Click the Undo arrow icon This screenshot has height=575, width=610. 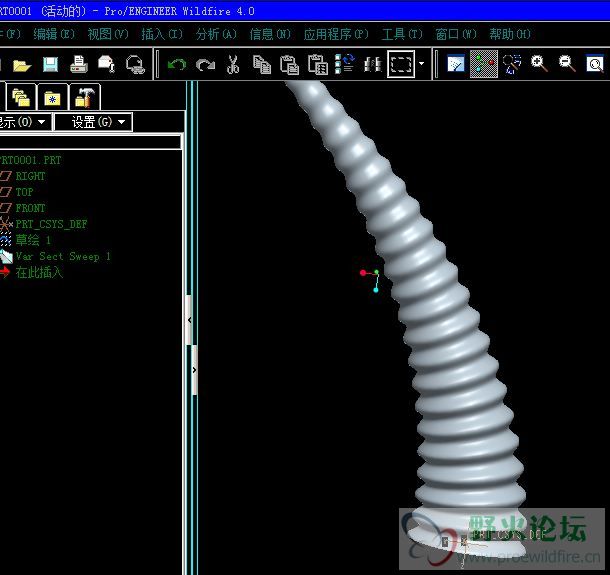(x=177, y=65)
